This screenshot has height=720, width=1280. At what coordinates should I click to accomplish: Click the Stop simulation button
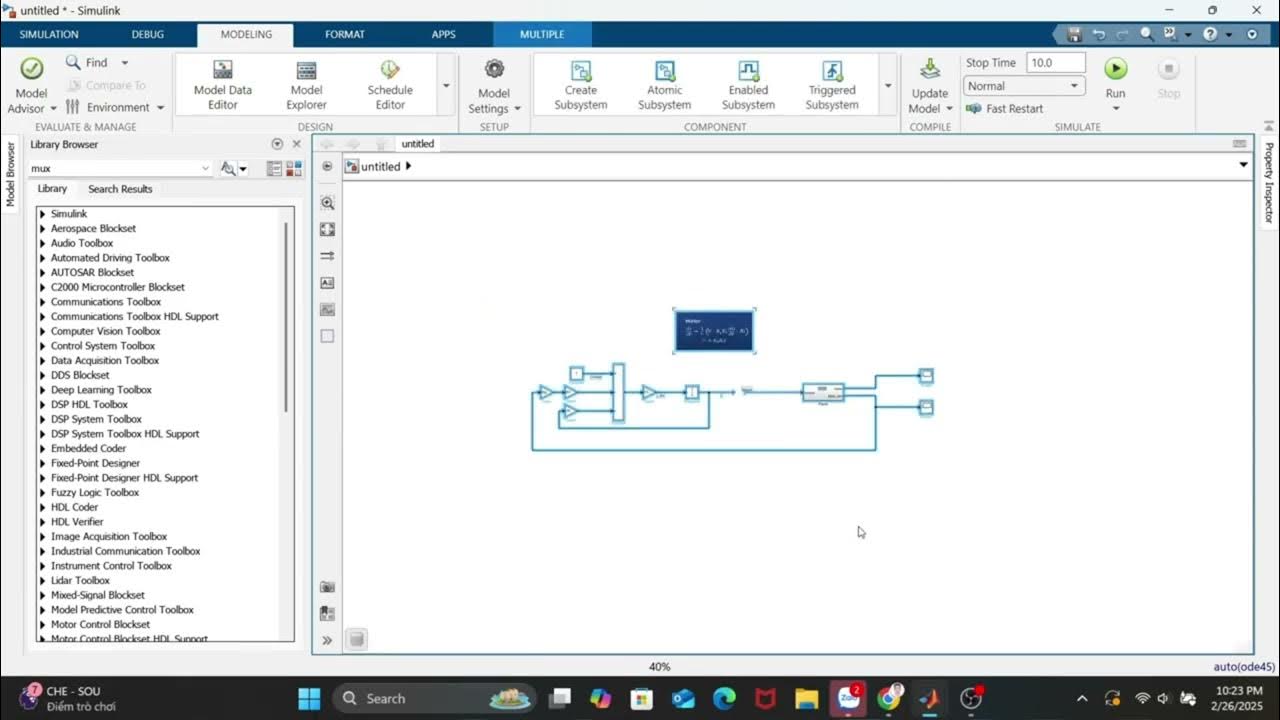tap(1168, 80)
